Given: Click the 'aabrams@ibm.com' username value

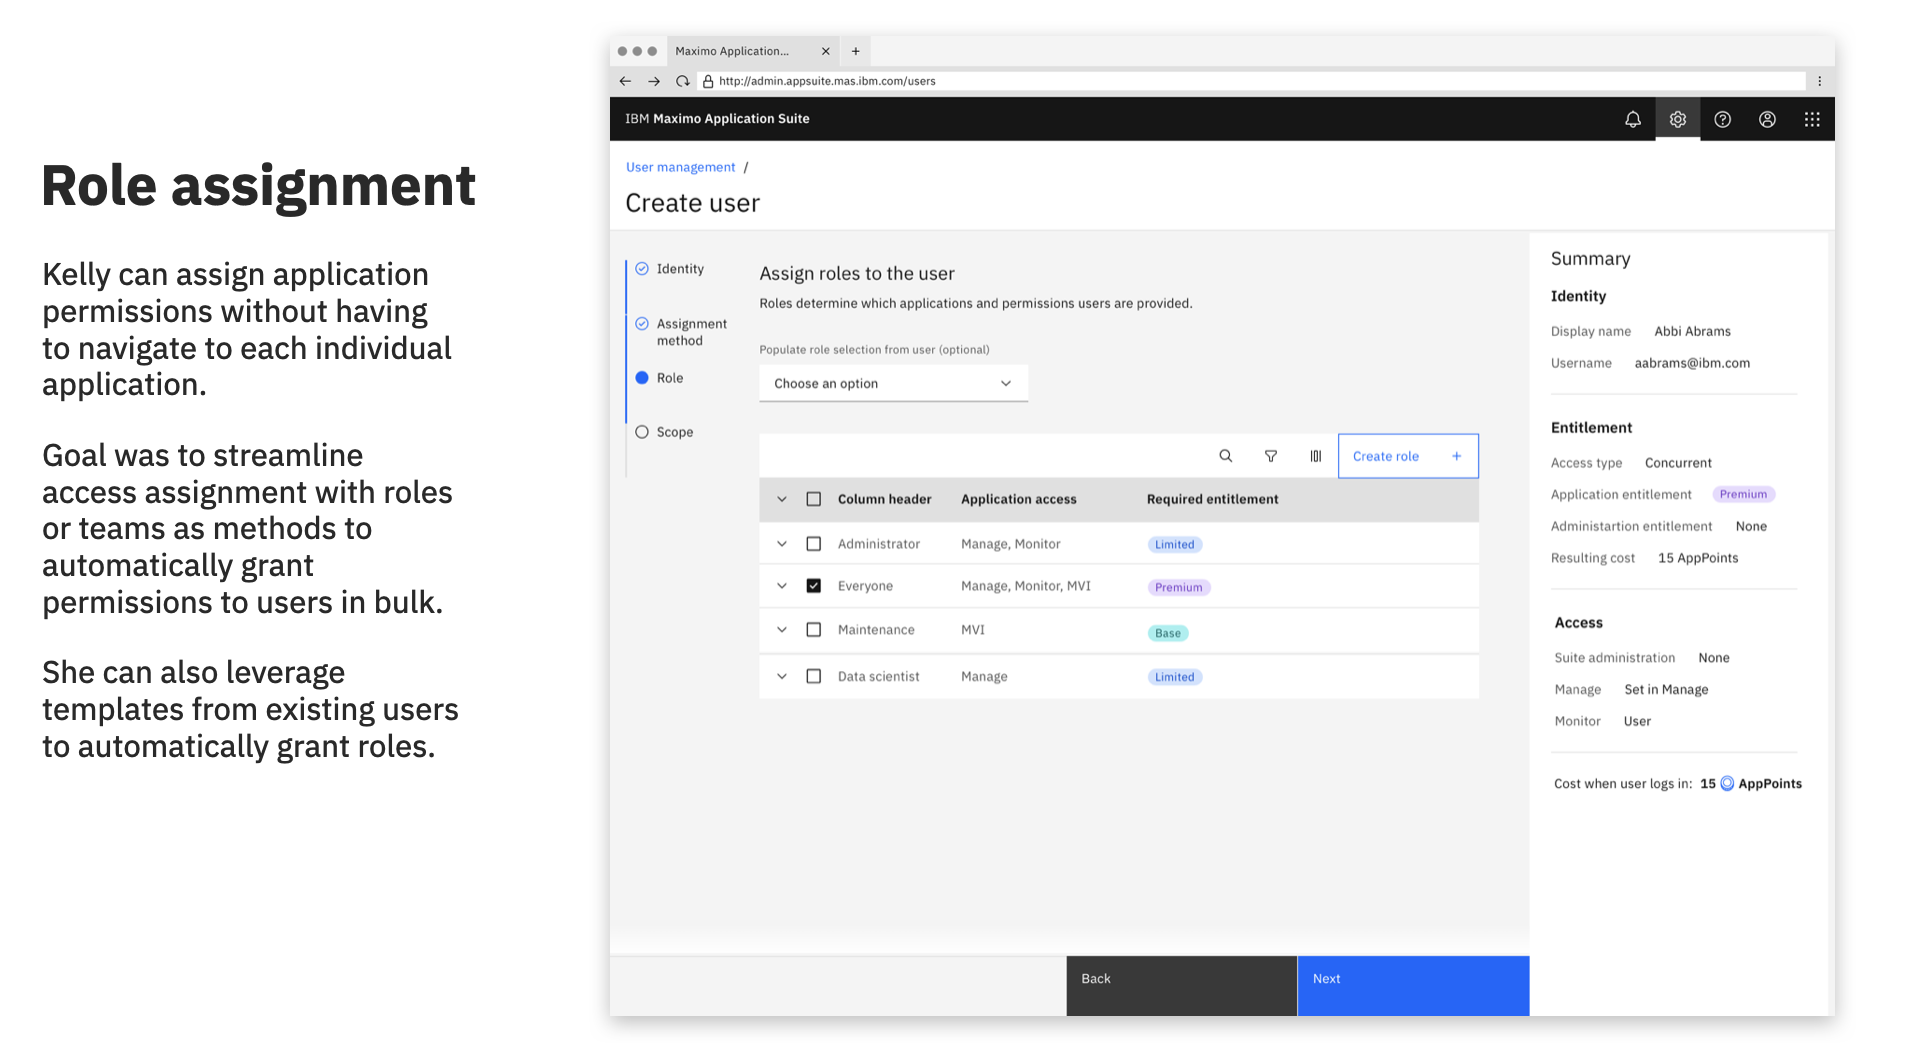Looking at the screenshot, I should point(1692,363).
